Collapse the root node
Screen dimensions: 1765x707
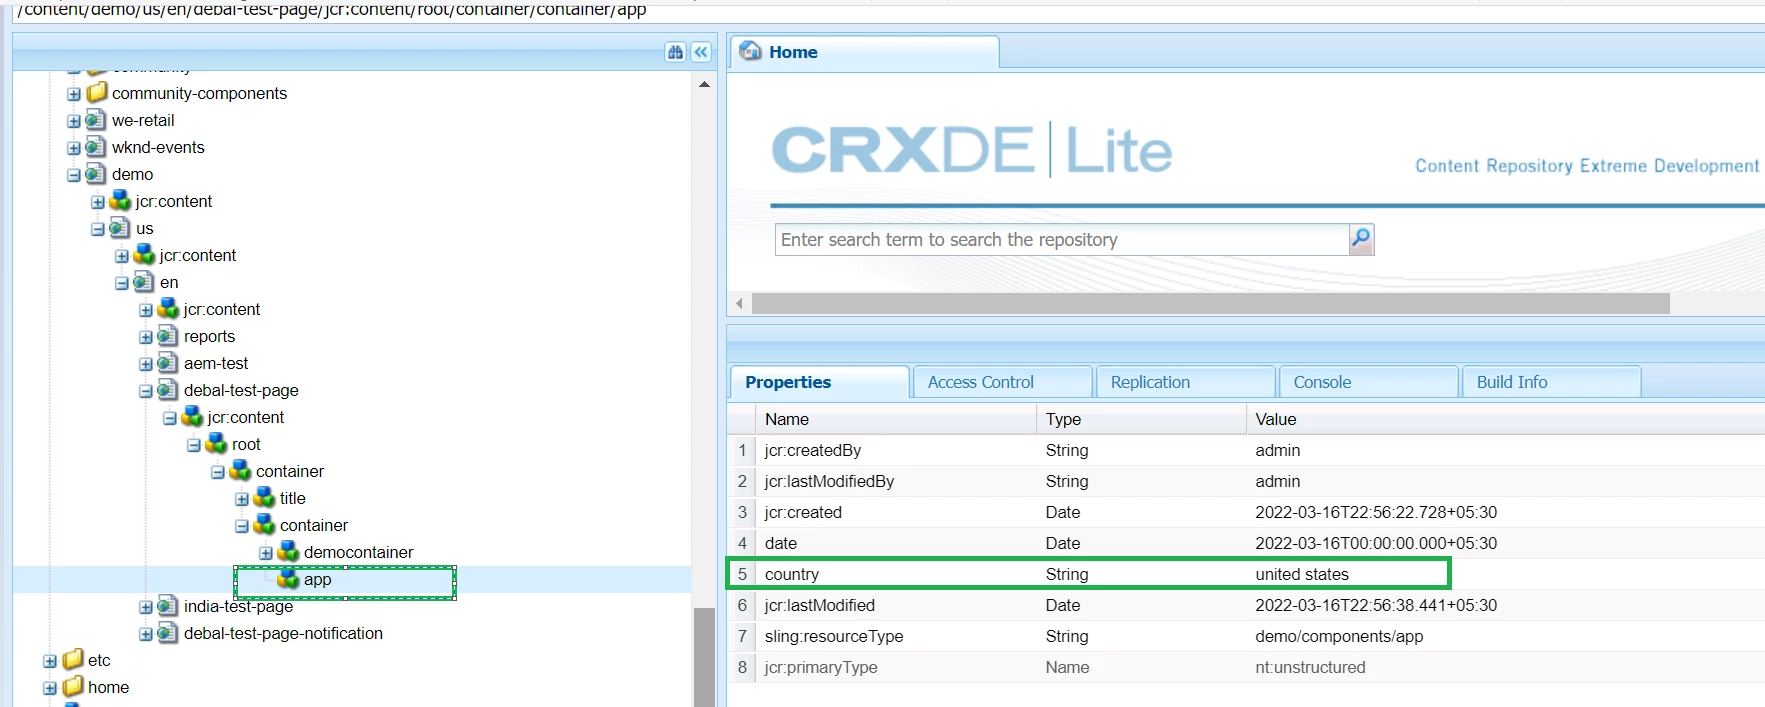(x=194, y=445)
